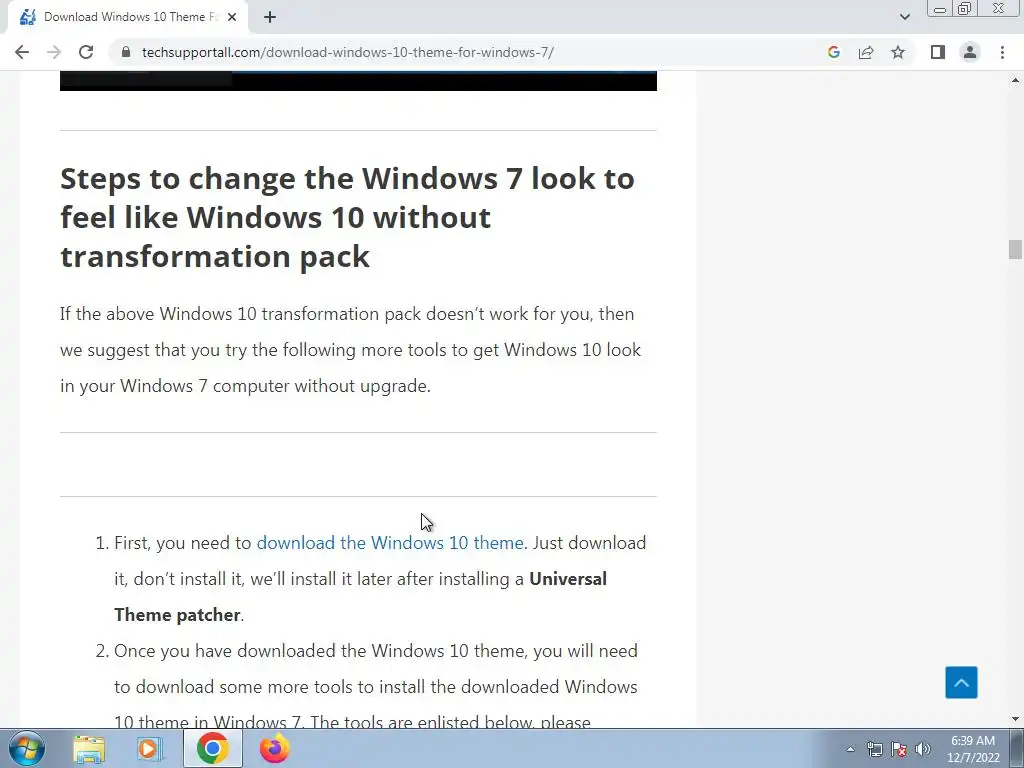The height and width of the screenshot is (768, 1024).
Task: Show hidden system tray icons
Action: coord(850,749)
